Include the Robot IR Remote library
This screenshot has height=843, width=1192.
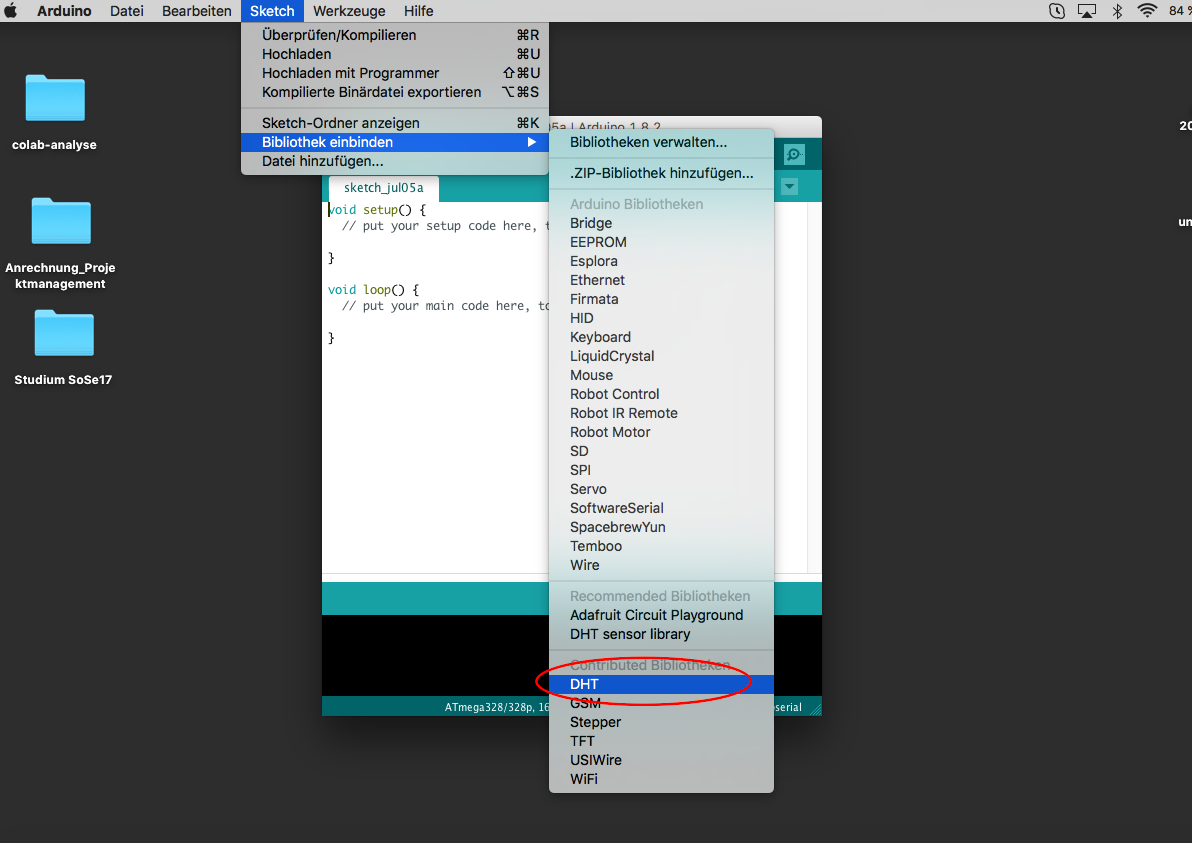(661, 414)
